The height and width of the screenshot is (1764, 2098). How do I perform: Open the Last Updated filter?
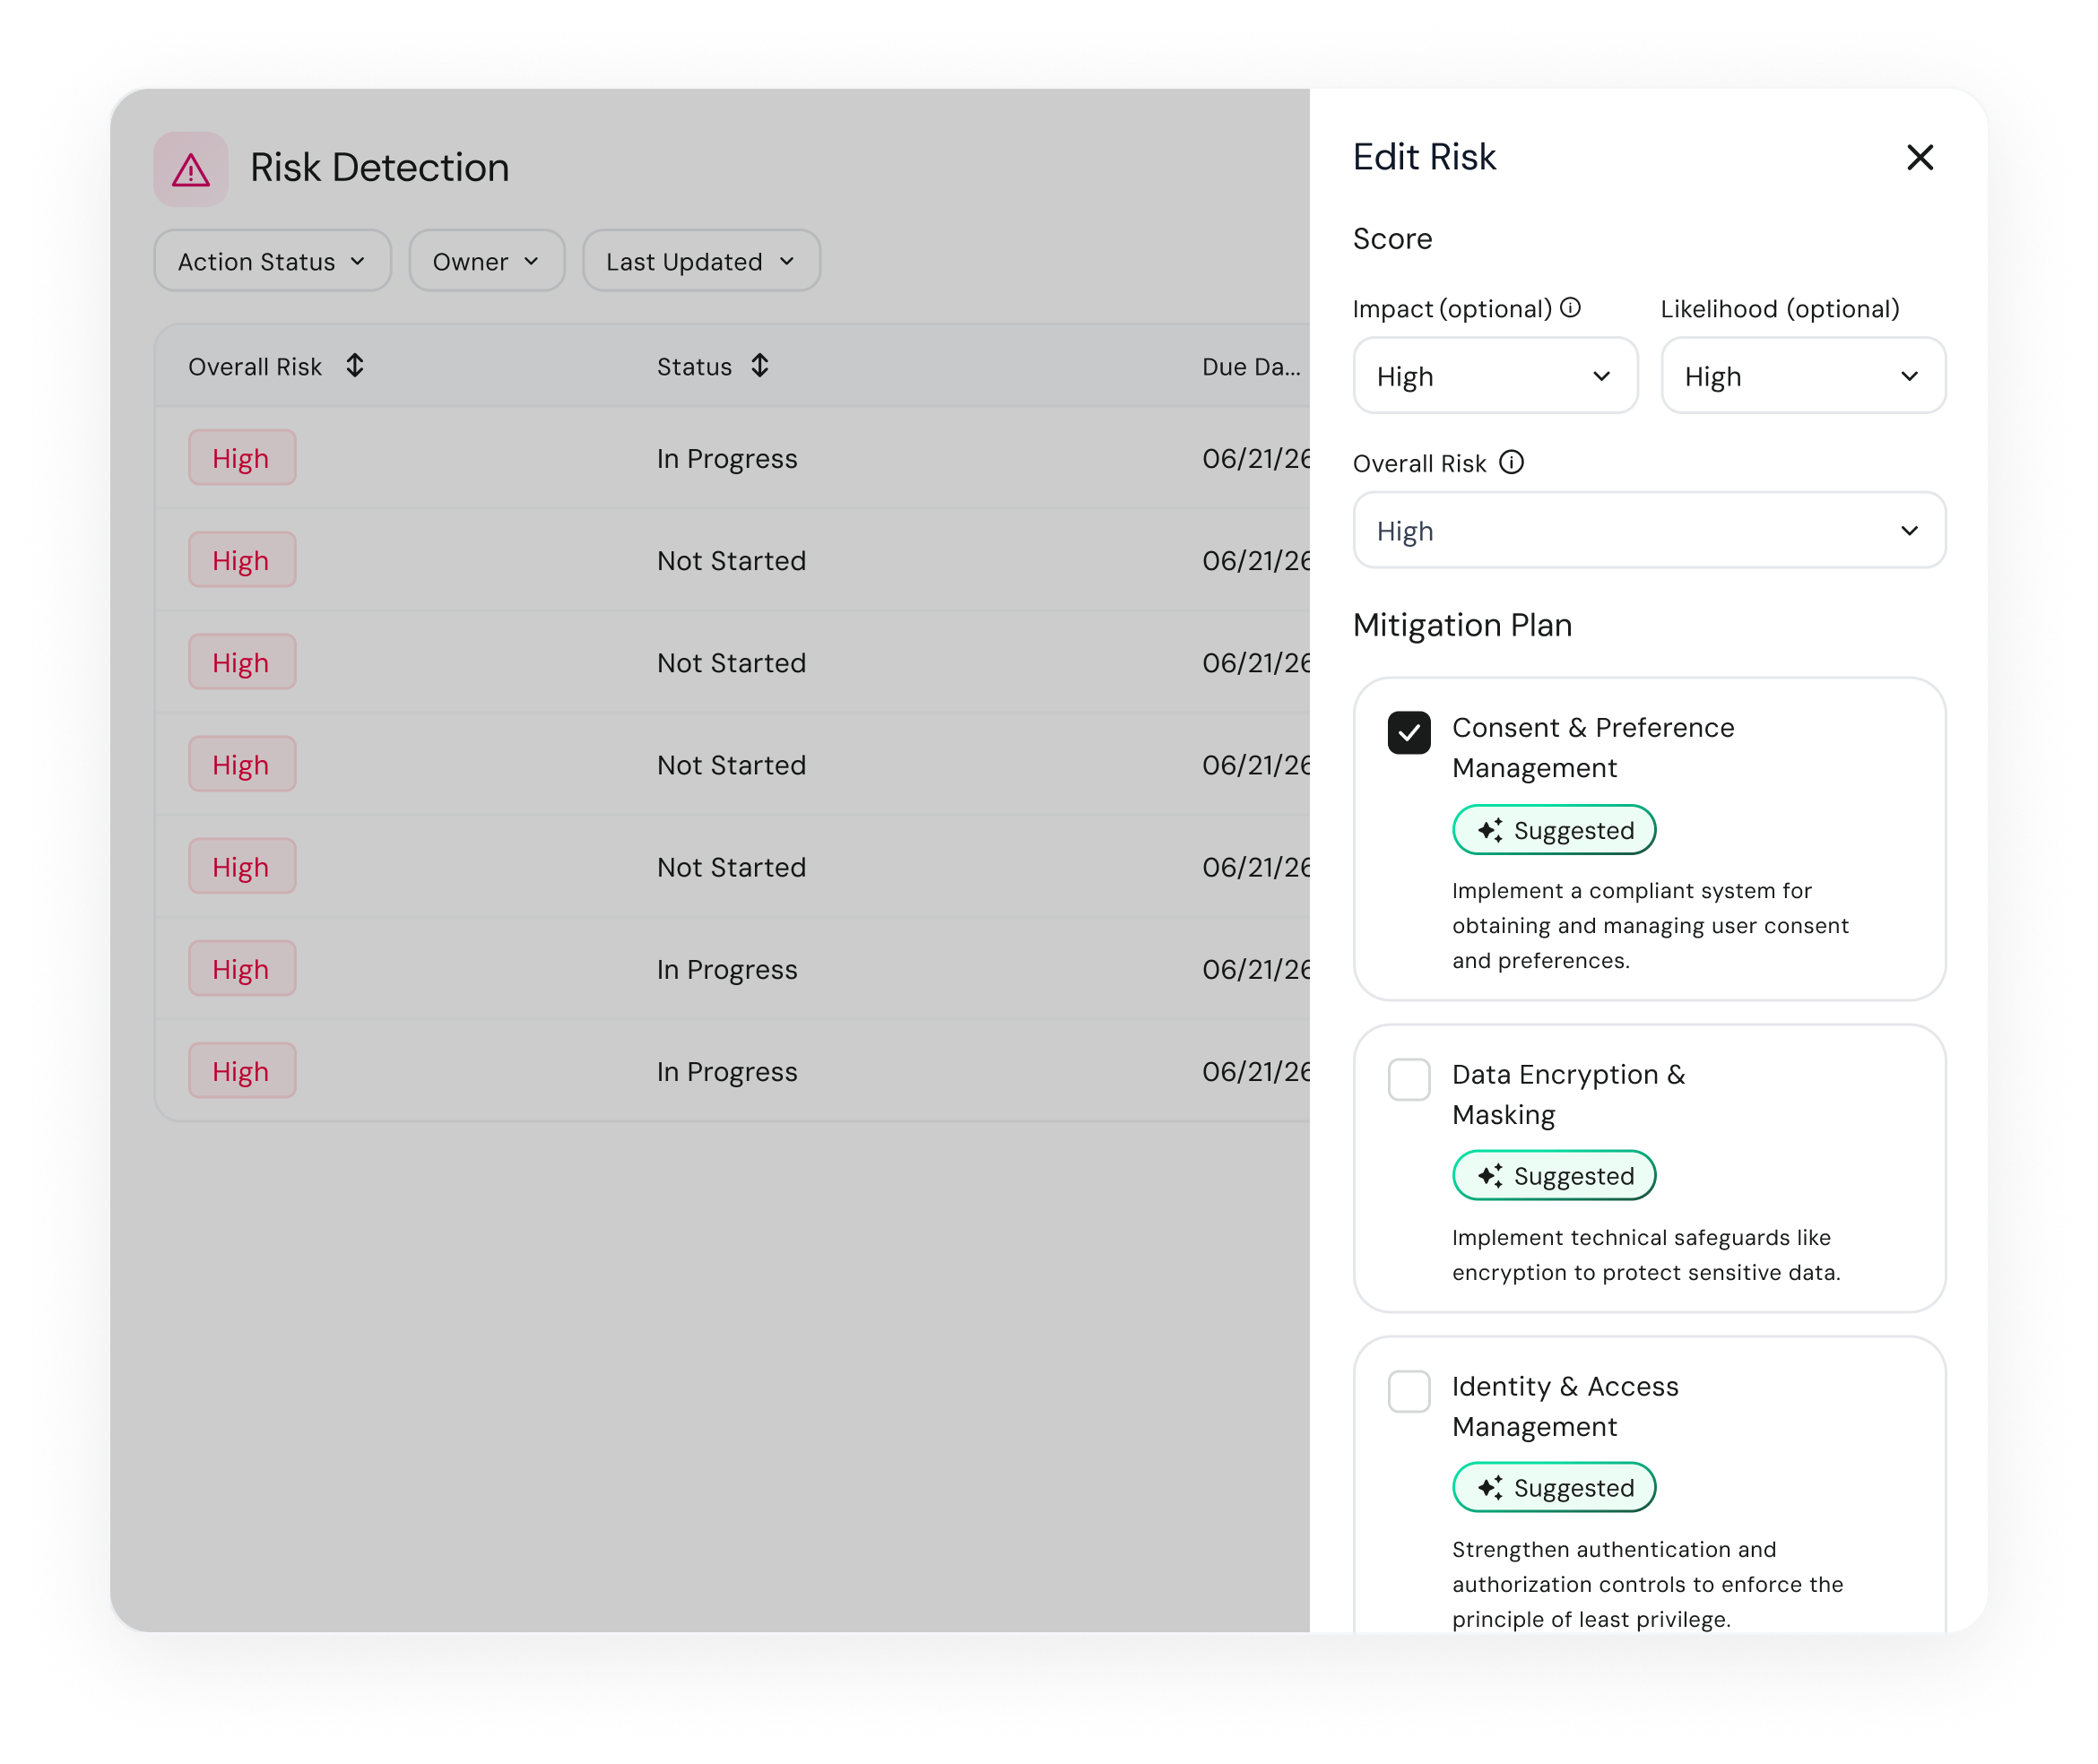(700, 261)
